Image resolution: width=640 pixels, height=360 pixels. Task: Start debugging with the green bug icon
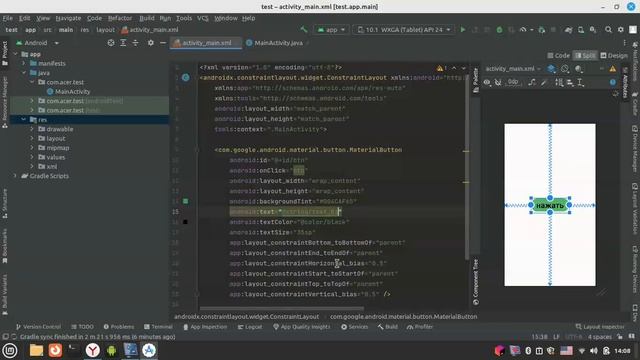(x=499, y=30)
